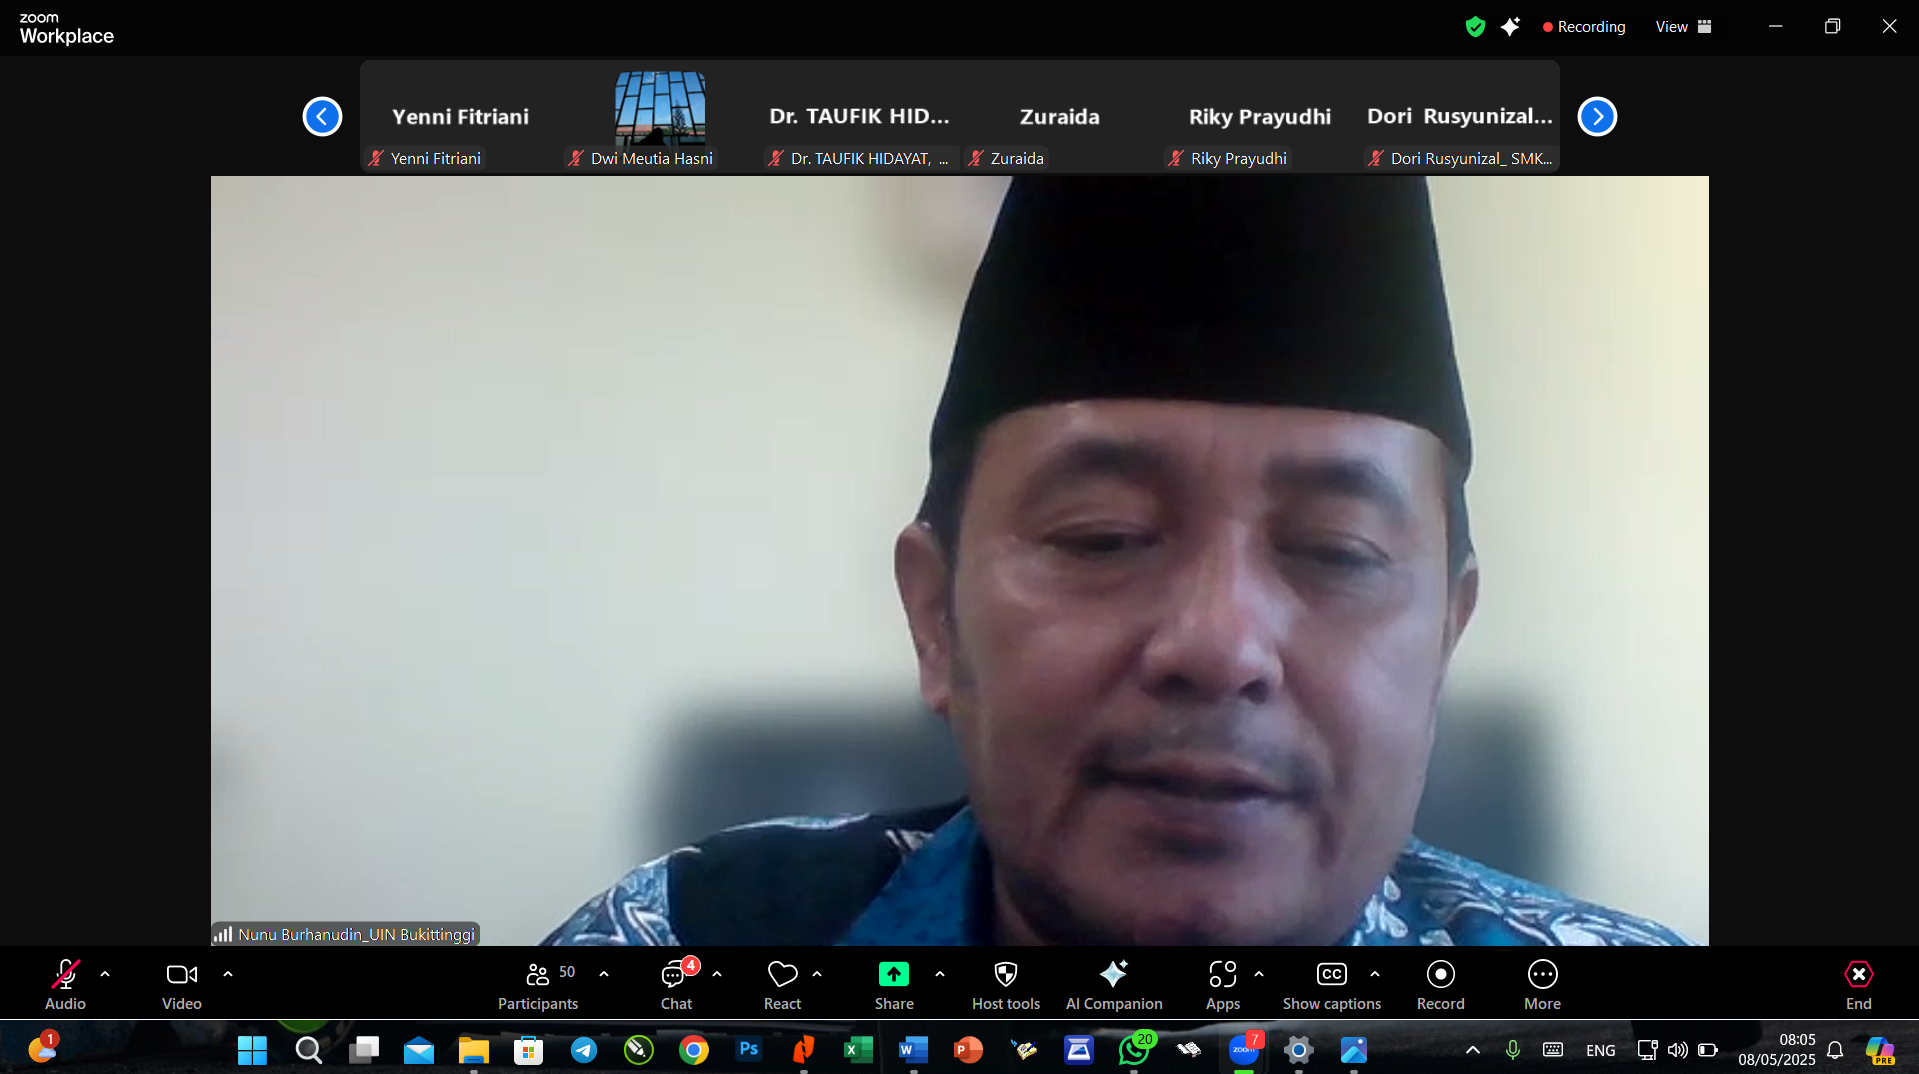The image size is (1919, 1074).
Task: Open File Explorer from taskbar
Action: coord(473,1050)
